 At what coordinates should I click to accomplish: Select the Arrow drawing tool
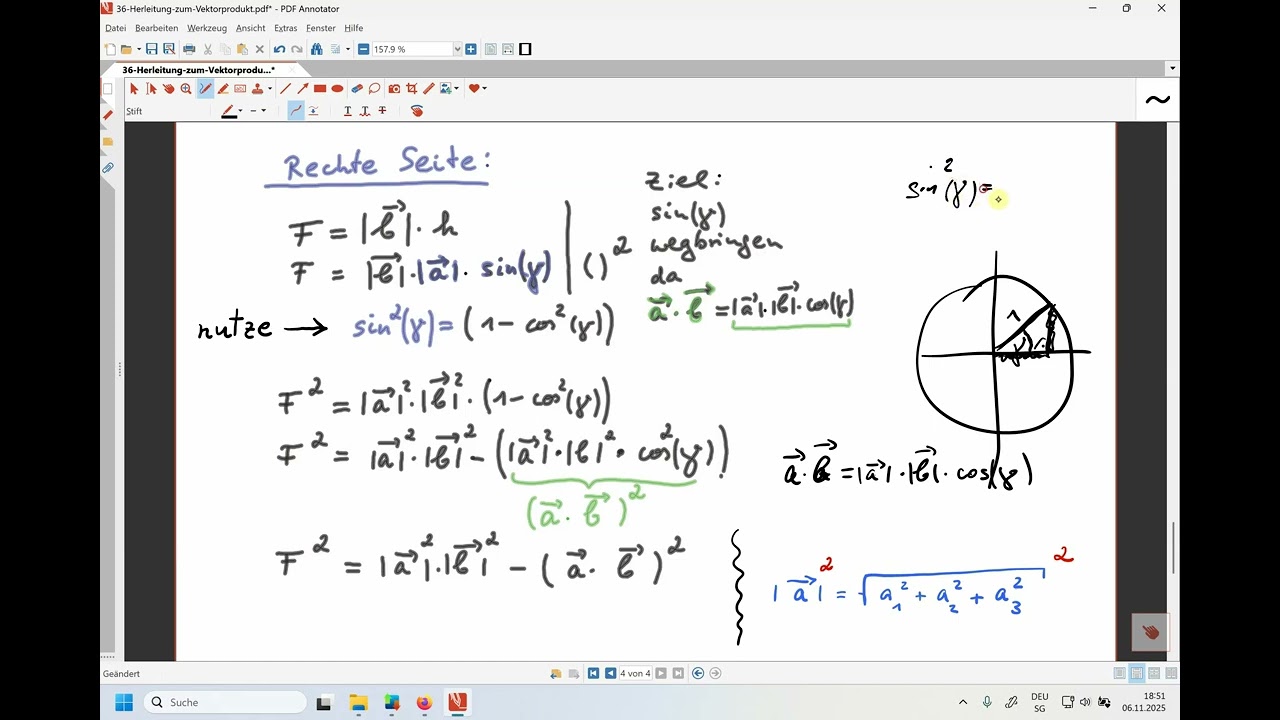302,88
